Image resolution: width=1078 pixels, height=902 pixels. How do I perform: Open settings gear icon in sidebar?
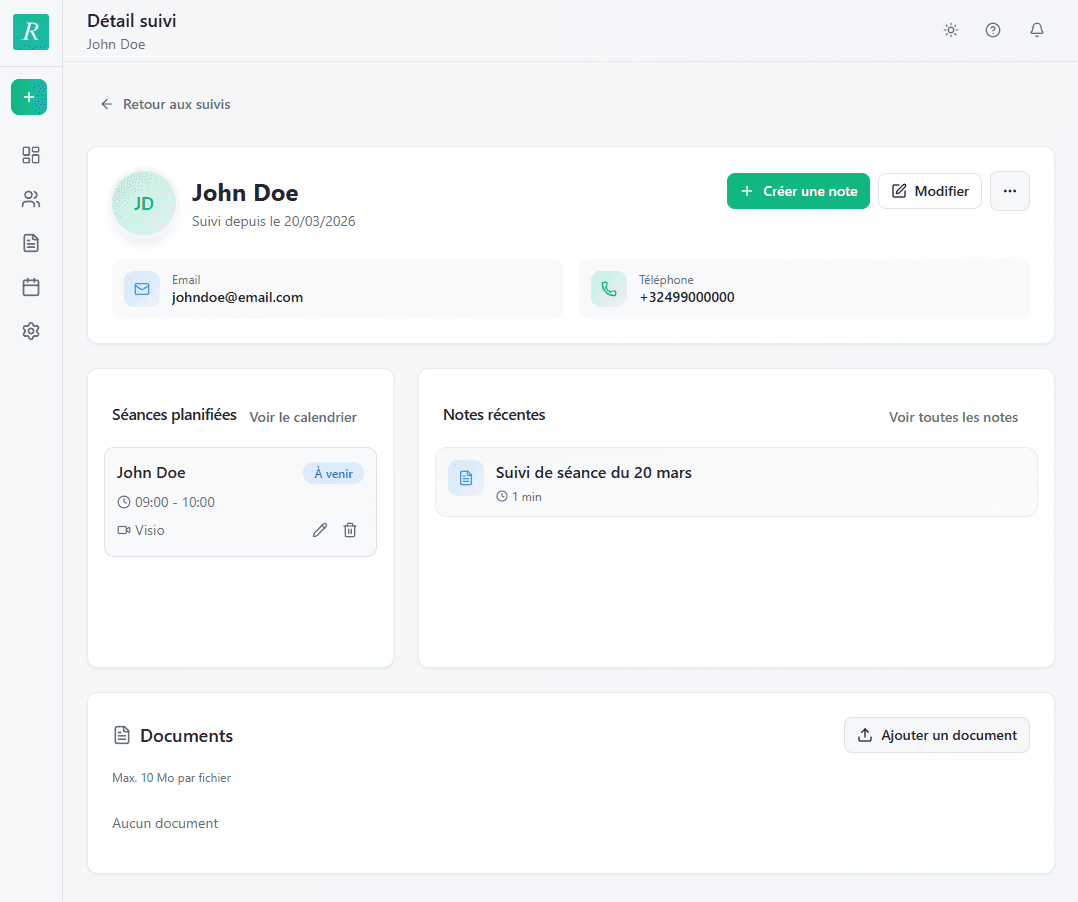coord(31,331)
